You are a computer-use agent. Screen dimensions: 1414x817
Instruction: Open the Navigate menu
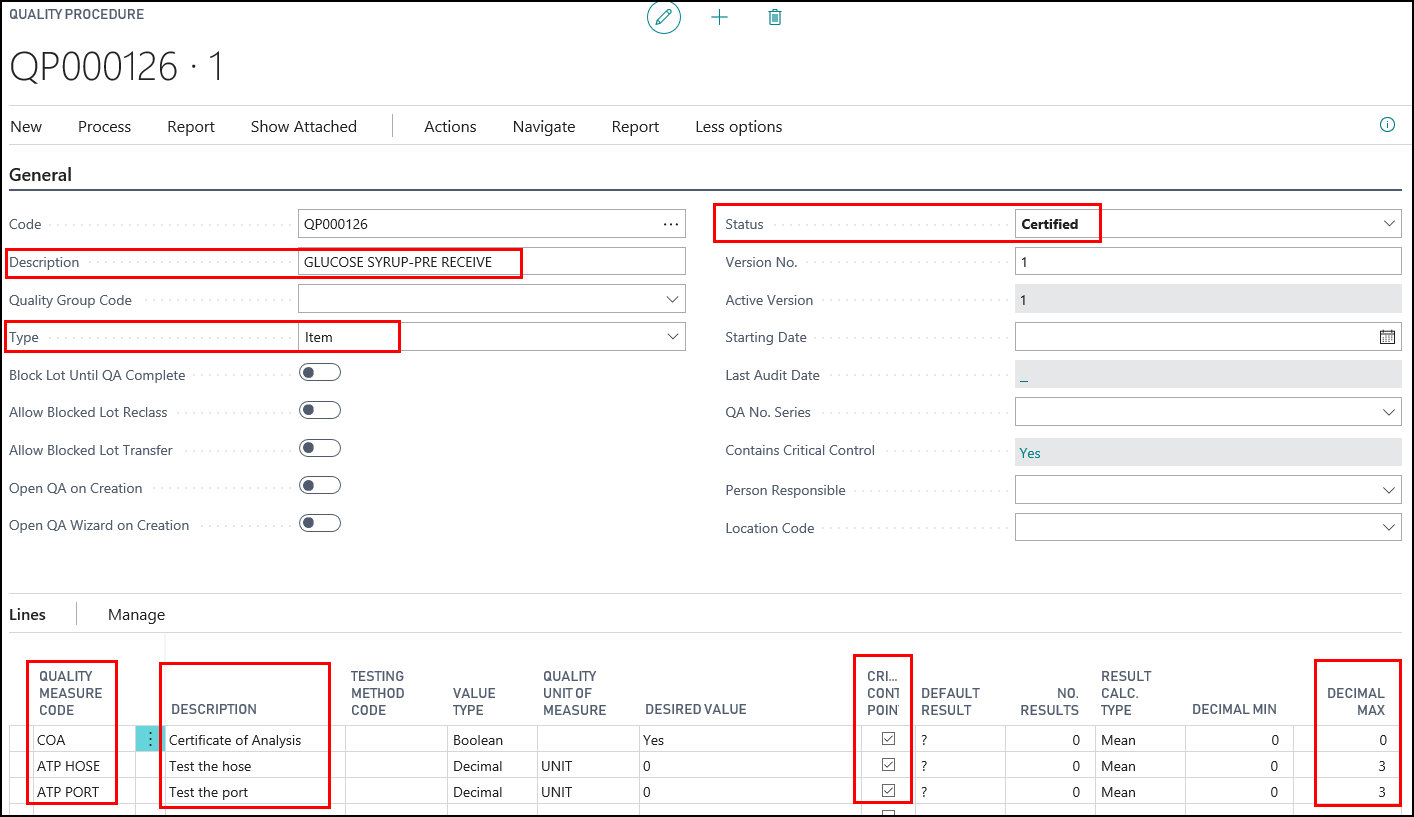click(x=543, y=127)
